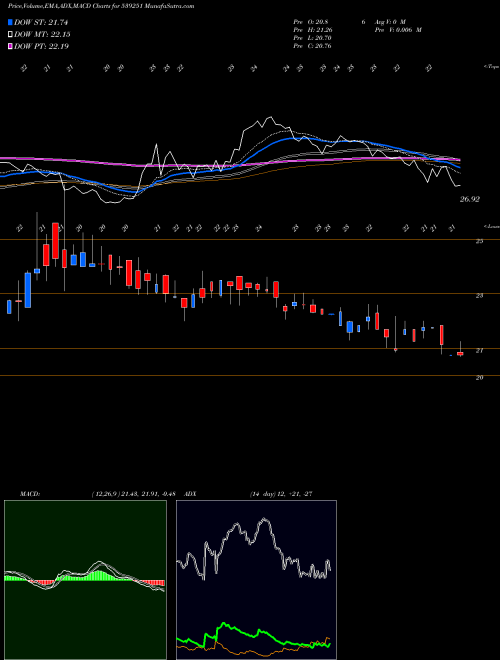Click the ADX (14 day) values text

pos(281,494)
